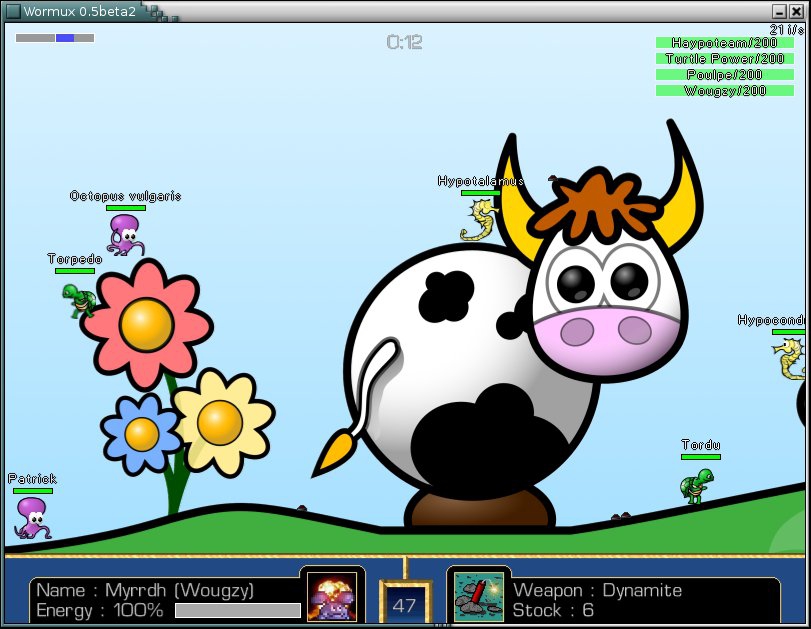811x629 pixels.
Task: Click the Energy 100% progress bar
Action: click(237, 610)
